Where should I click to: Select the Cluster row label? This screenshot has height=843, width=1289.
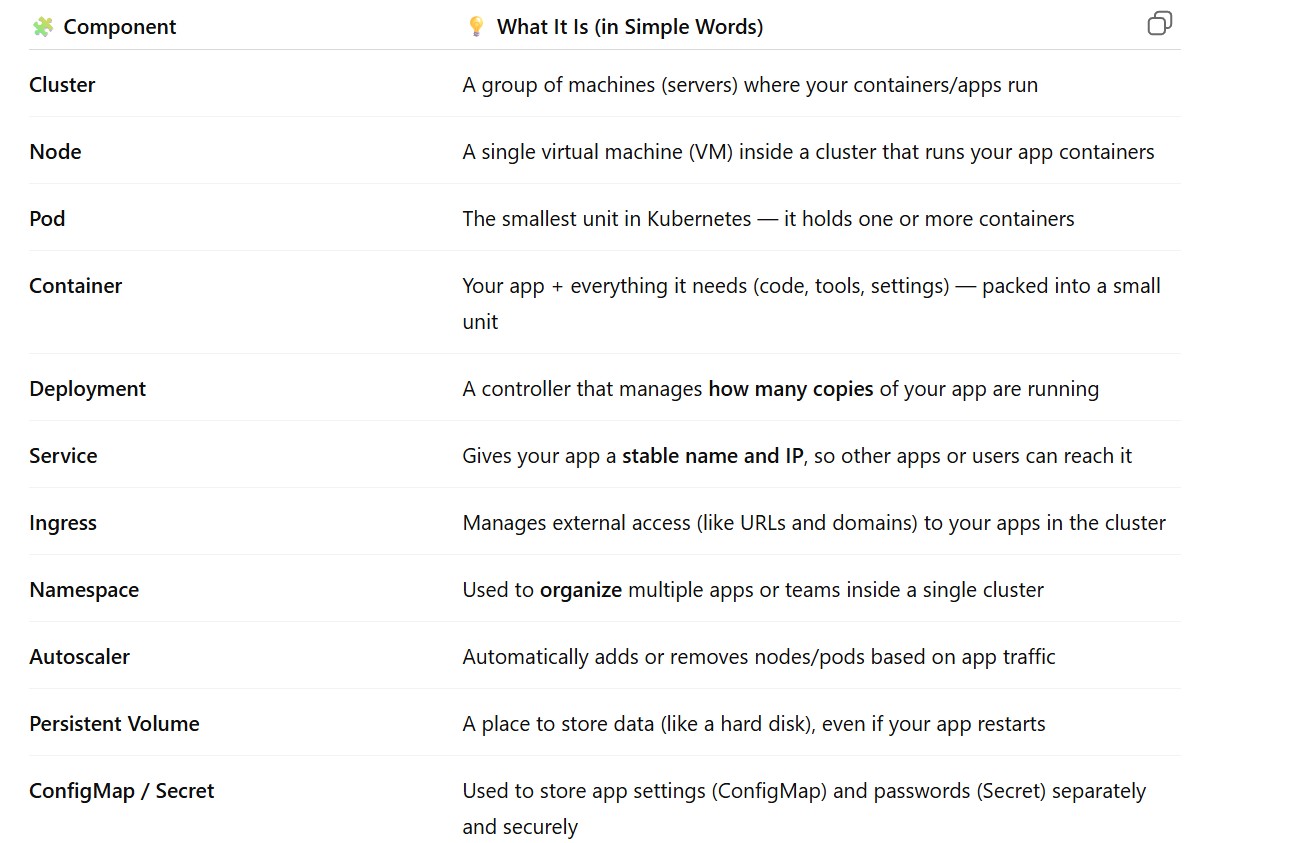tap(62, 85)
